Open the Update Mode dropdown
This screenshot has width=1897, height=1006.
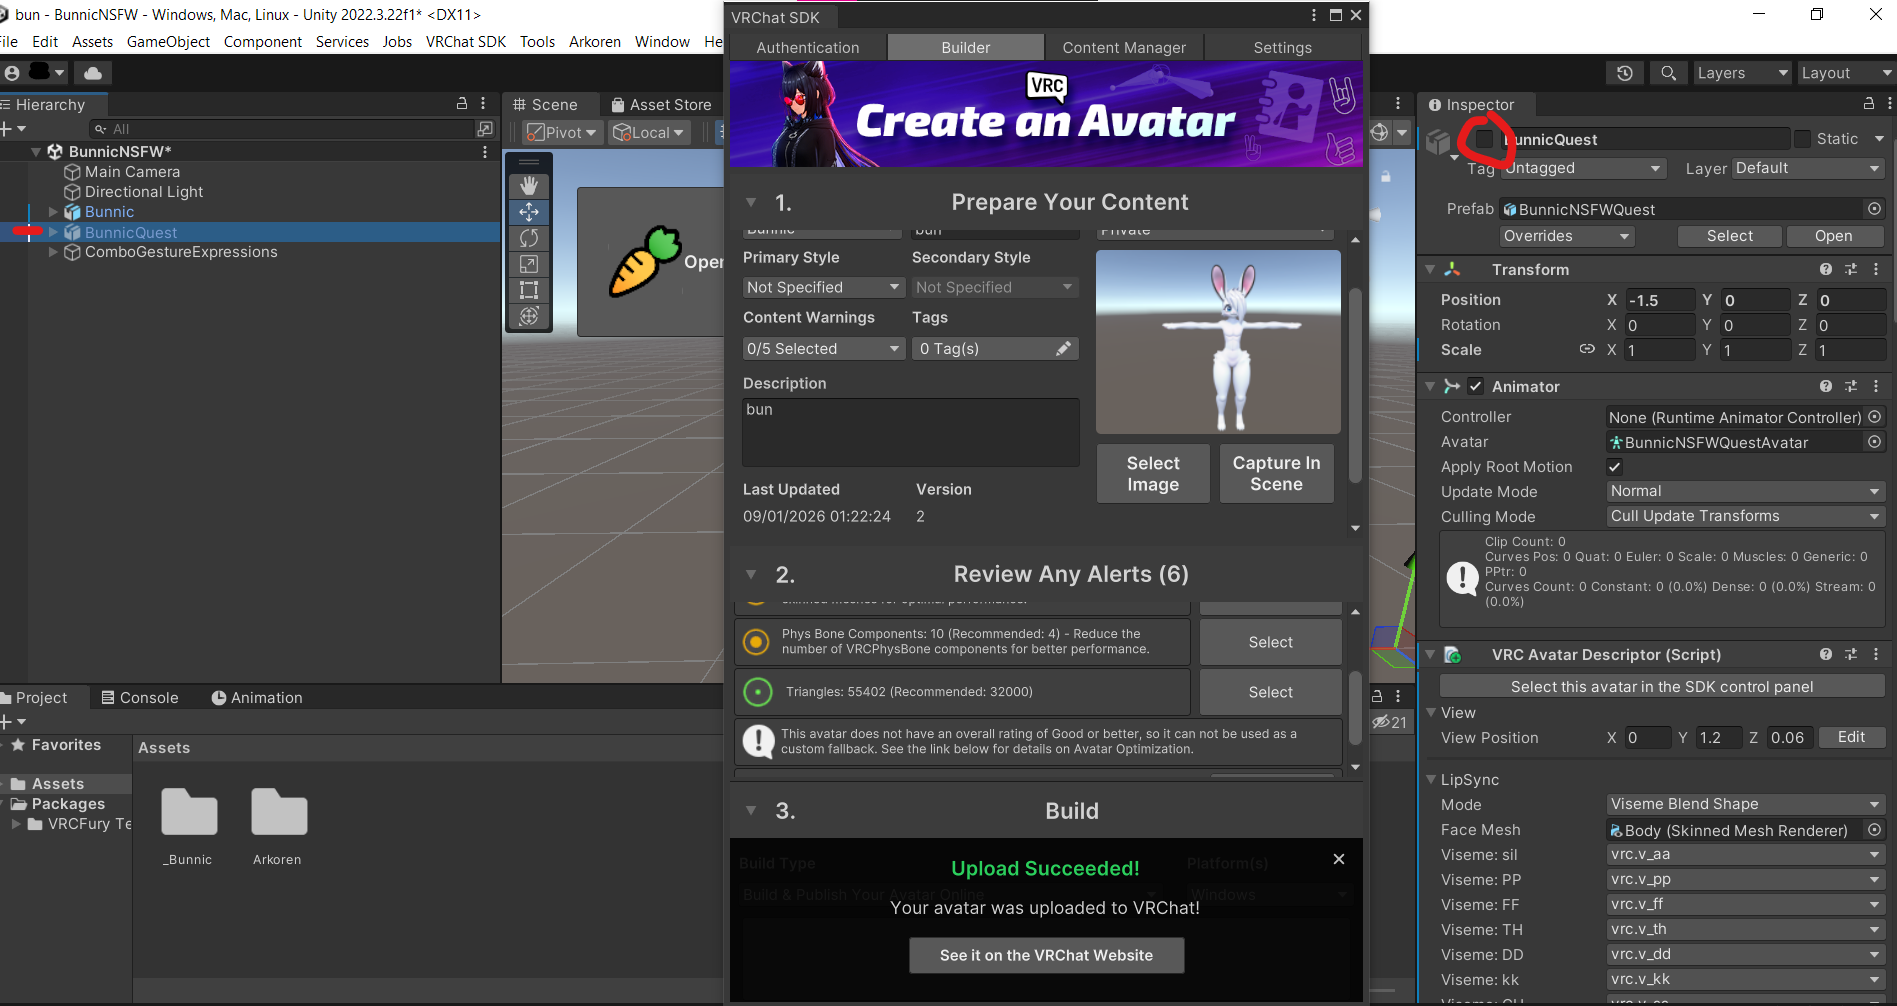click(1745, 491)
